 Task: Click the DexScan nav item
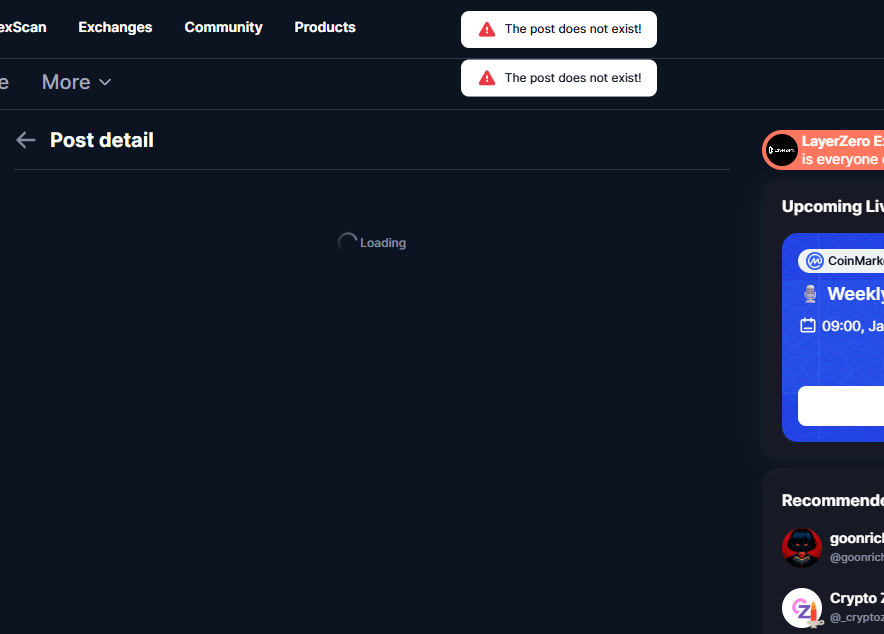23,27
